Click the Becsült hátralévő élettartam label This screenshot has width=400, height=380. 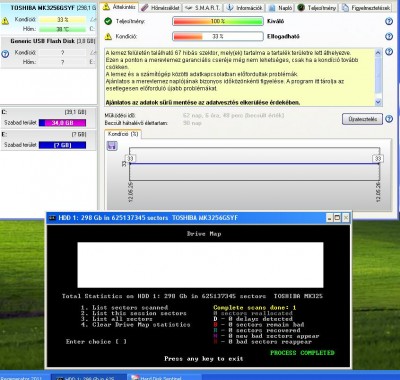[136, 123]
